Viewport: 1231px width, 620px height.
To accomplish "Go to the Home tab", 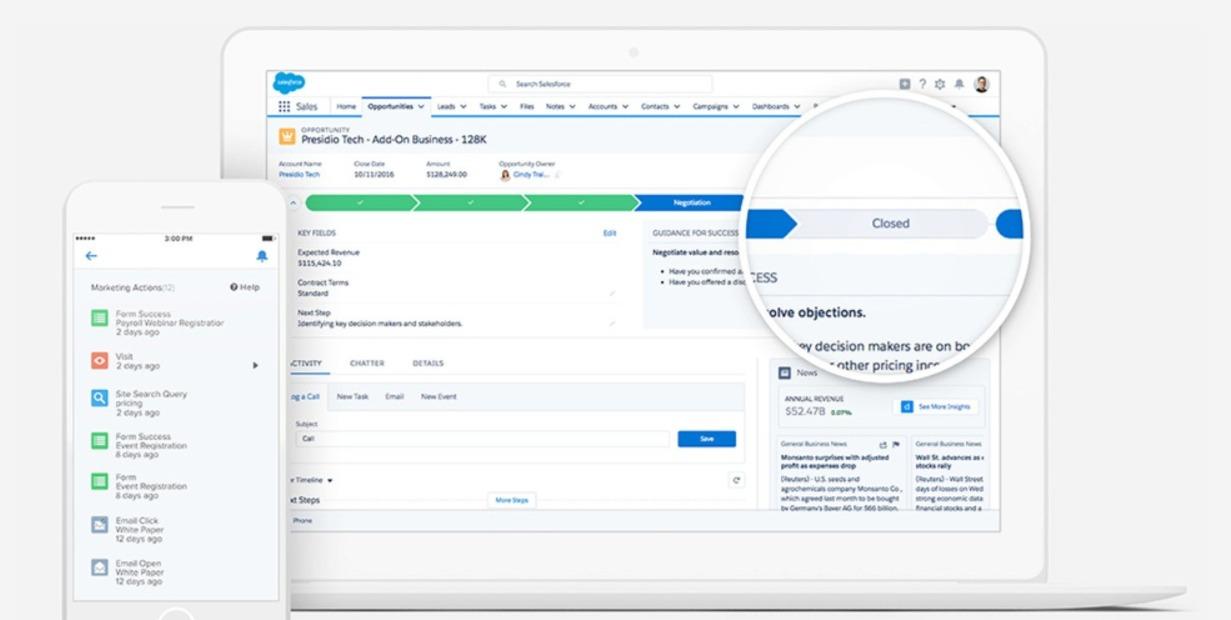I will [x=346, y=107].
